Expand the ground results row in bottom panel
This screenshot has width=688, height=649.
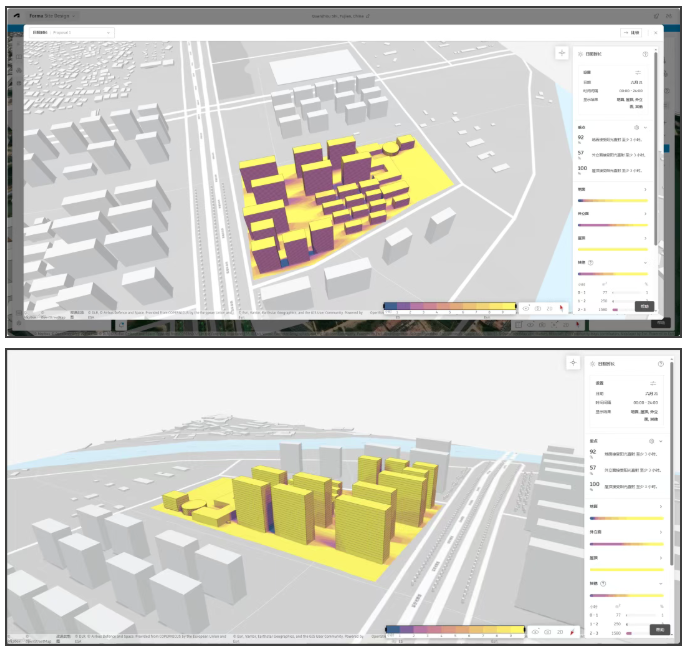(661, 507)
